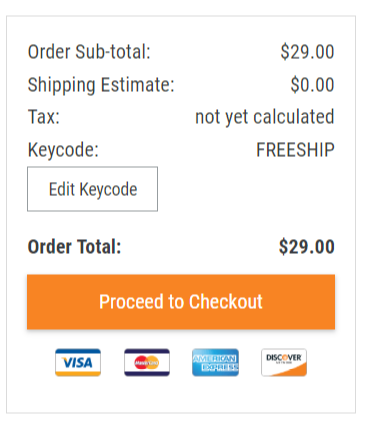Open the Edit Keycode button
Viewport: 371px width, 426px height.
click(92, 189)
